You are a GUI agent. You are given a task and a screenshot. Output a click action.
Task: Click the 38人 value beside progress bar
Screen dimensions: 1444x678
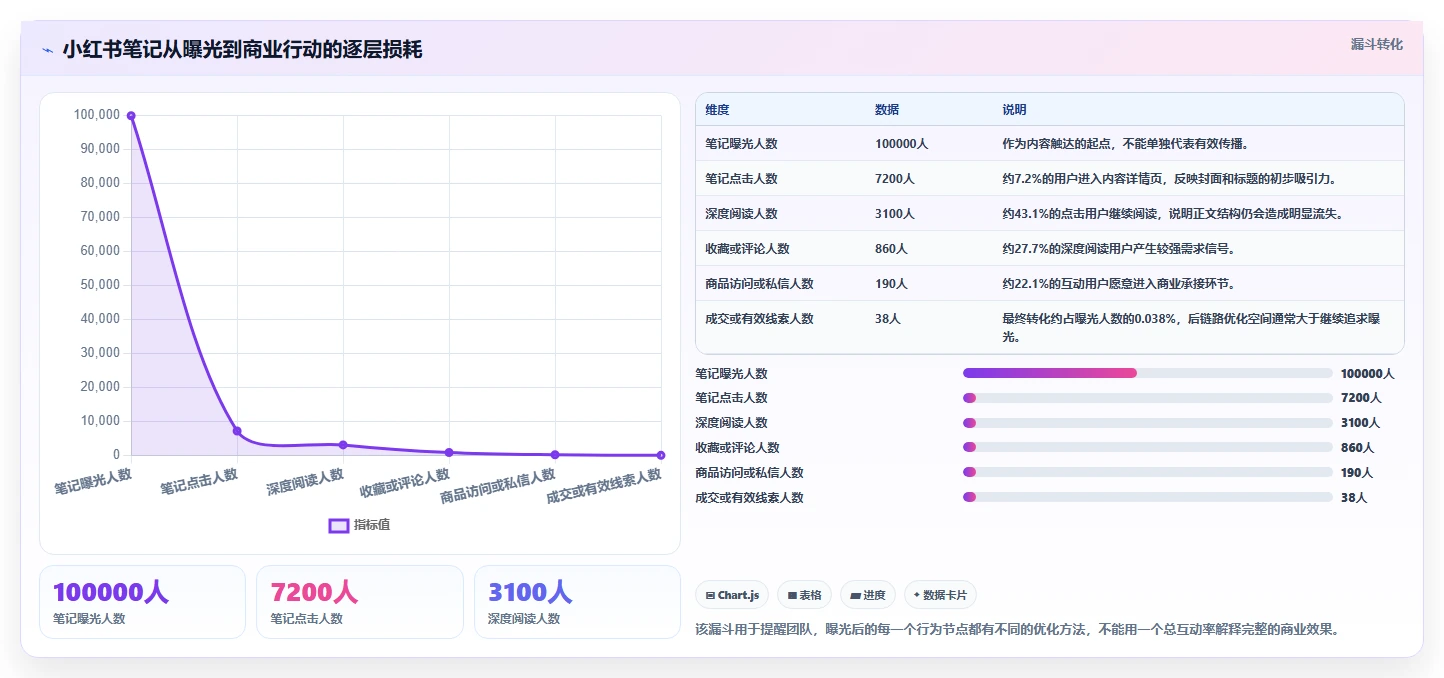(x=1353, y=497)
